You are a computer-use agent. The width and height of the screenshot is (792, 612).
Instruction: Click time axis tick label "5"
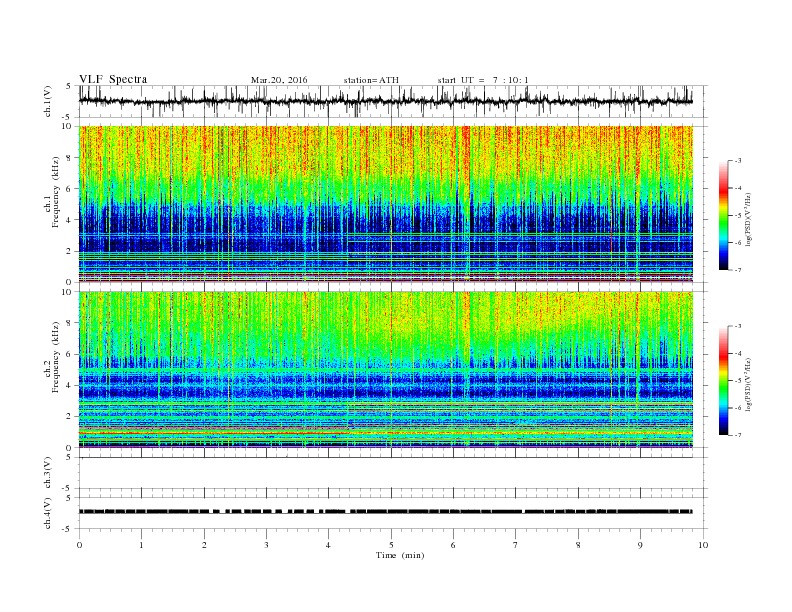coord(391,545)
